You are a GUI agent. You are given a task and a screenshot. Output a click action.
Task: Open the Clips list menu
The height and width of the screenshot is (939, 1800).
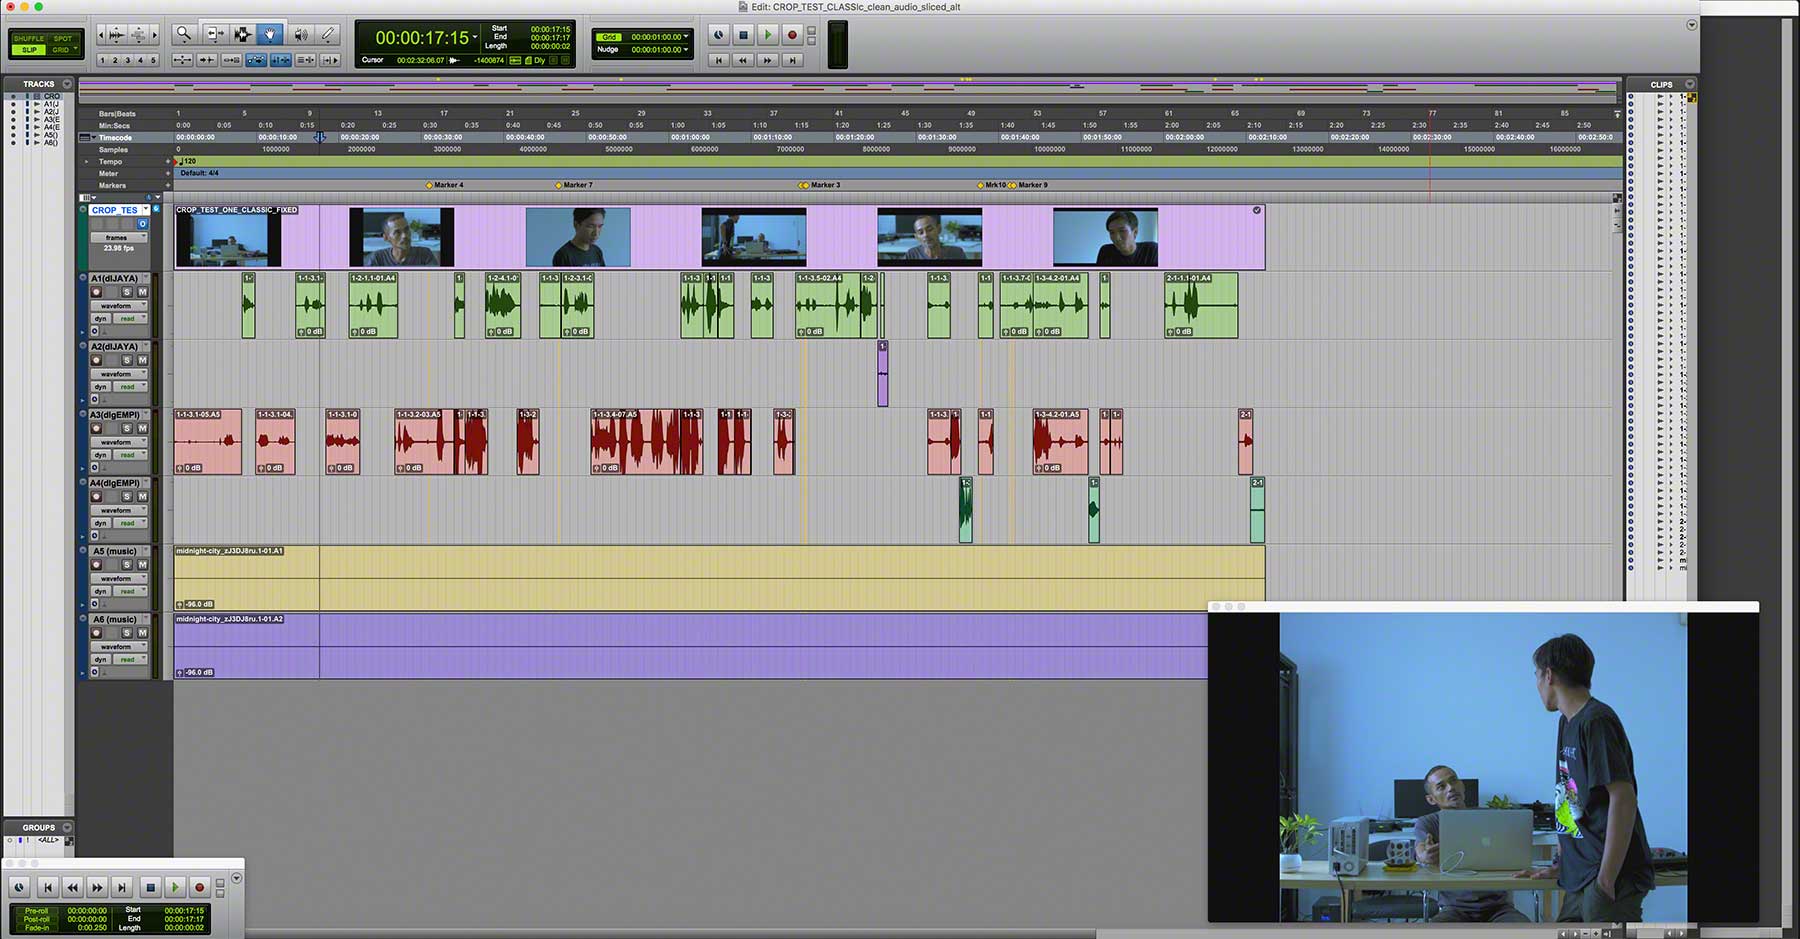1690,84
